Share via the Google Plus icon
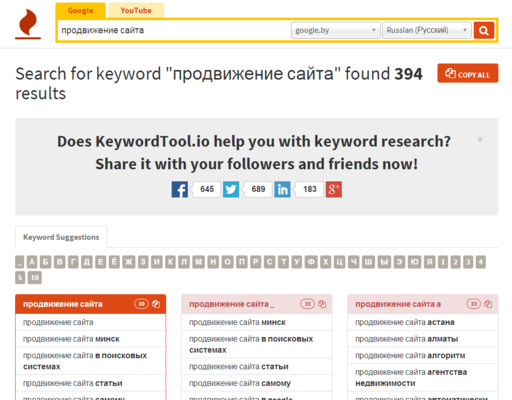The image size is (512, 400). point(334,189)
